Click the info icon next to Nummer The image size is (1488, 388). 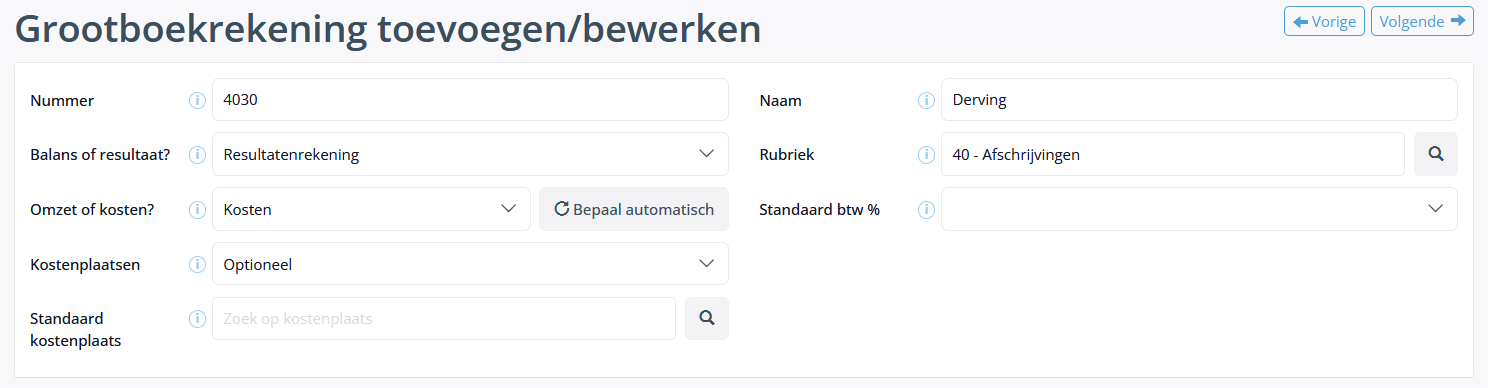point(197,100)
